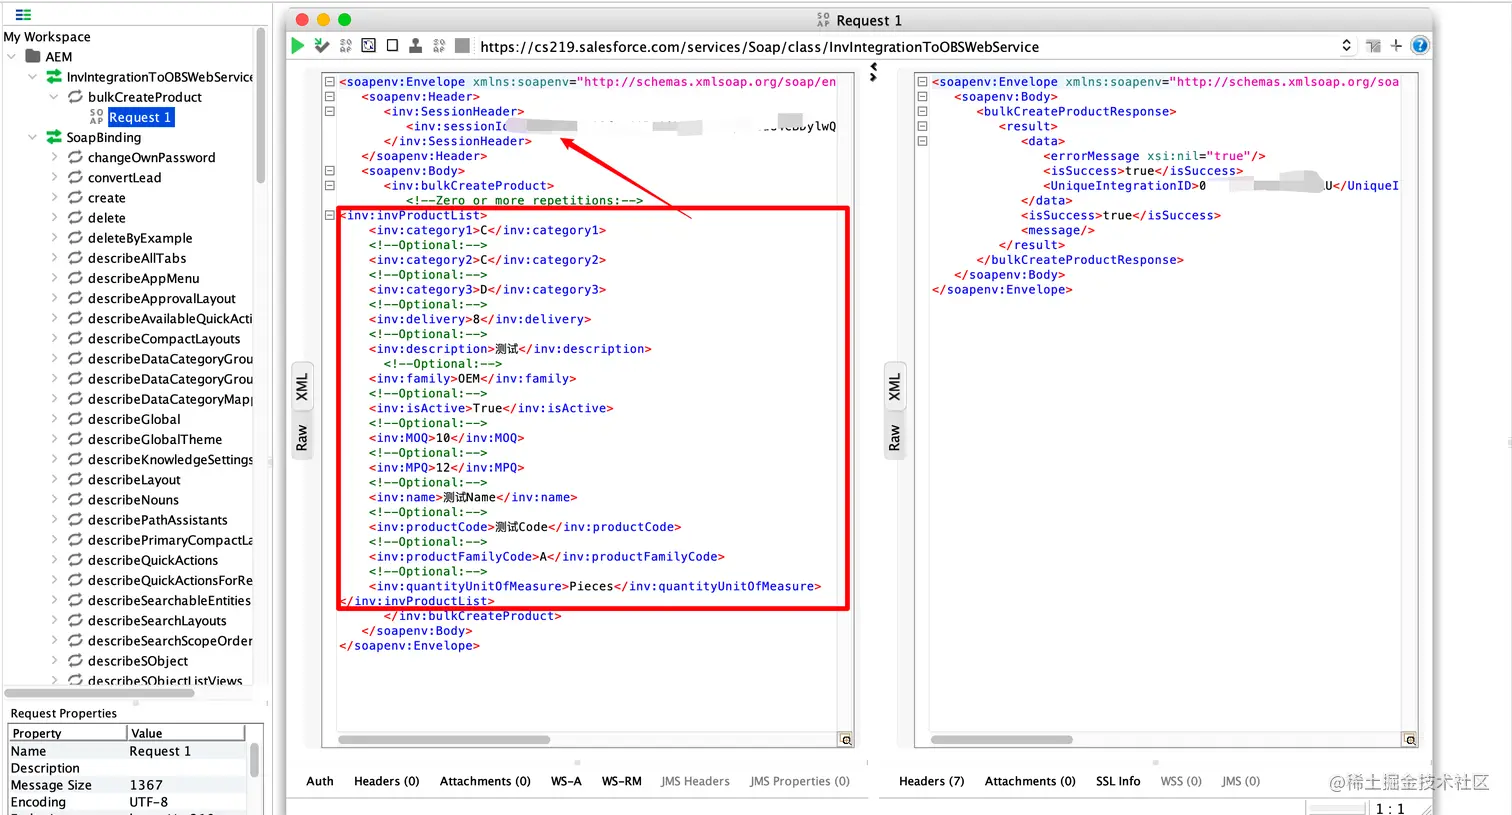Click the plus icon in request toolbar
This screenshot has height=815, width=1512.
pyautogui.click(x=1396, y=46)
